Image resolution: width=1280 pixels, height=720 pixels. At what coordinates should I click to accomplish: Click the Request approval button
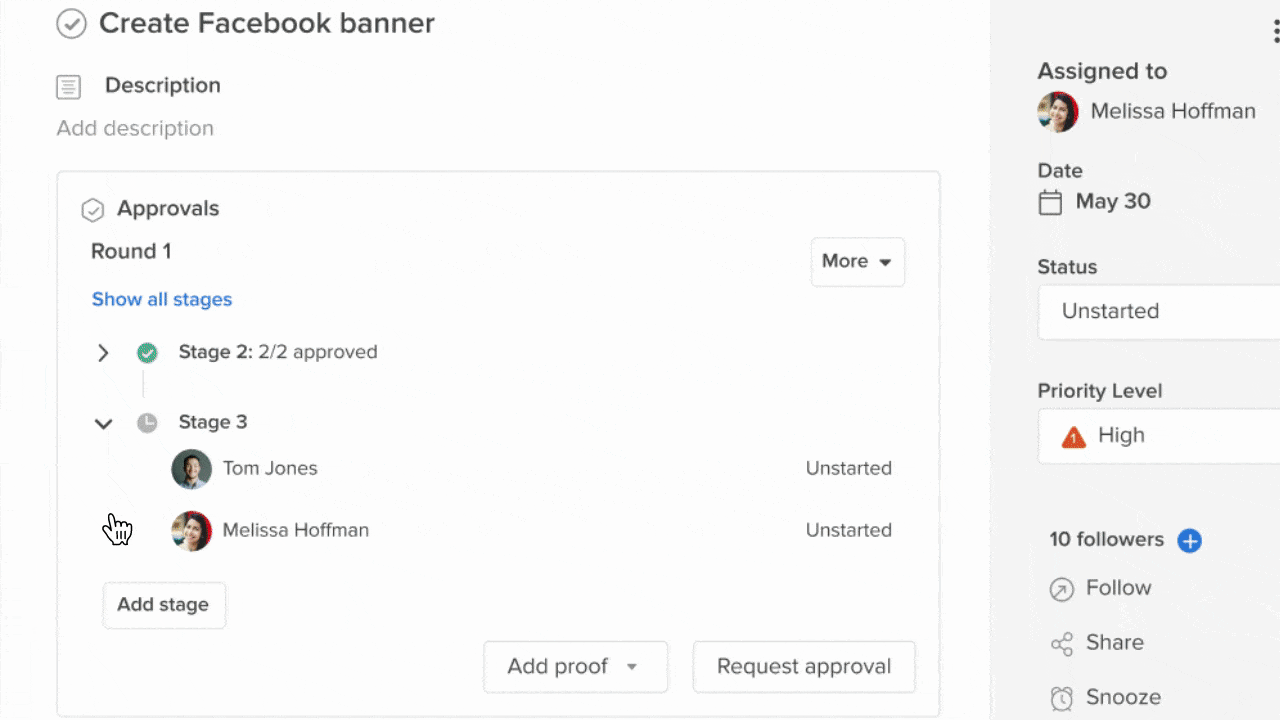pos(804,667)
